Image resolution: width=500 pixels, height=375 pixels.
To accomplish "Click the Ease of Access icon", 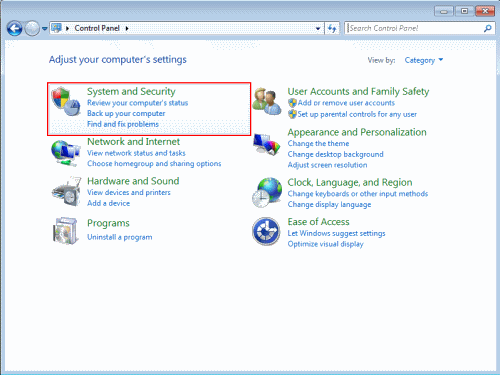I will click(x=266, y=231).
